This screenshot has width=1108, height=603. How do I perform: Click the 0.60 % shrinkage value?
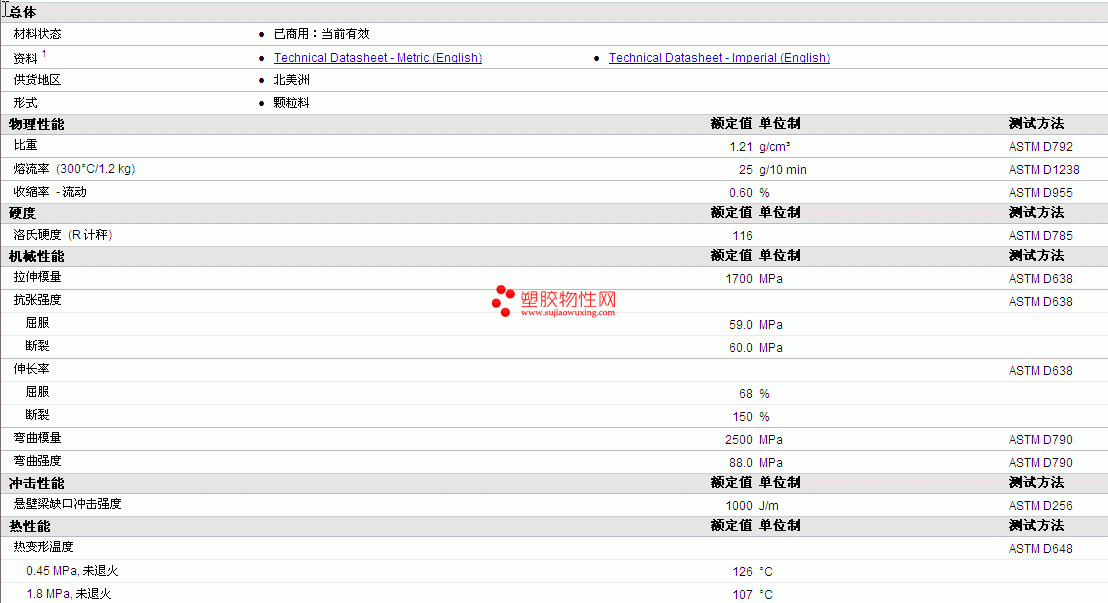pos(749,193)
